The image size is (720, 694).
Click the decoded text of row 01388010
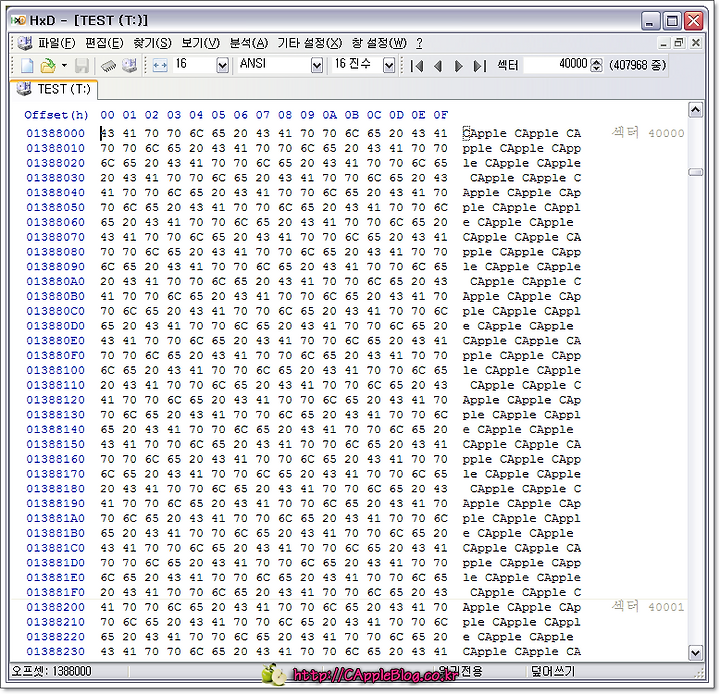tap(522, 148)
